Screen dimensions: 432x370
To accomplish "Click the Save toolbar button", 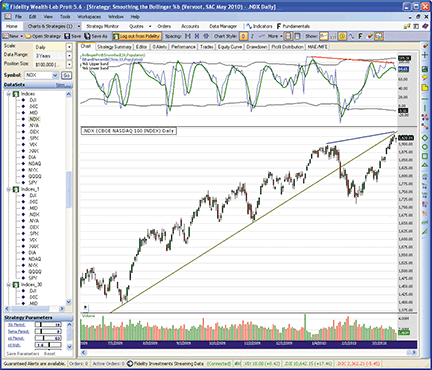I will coord(72,36).
